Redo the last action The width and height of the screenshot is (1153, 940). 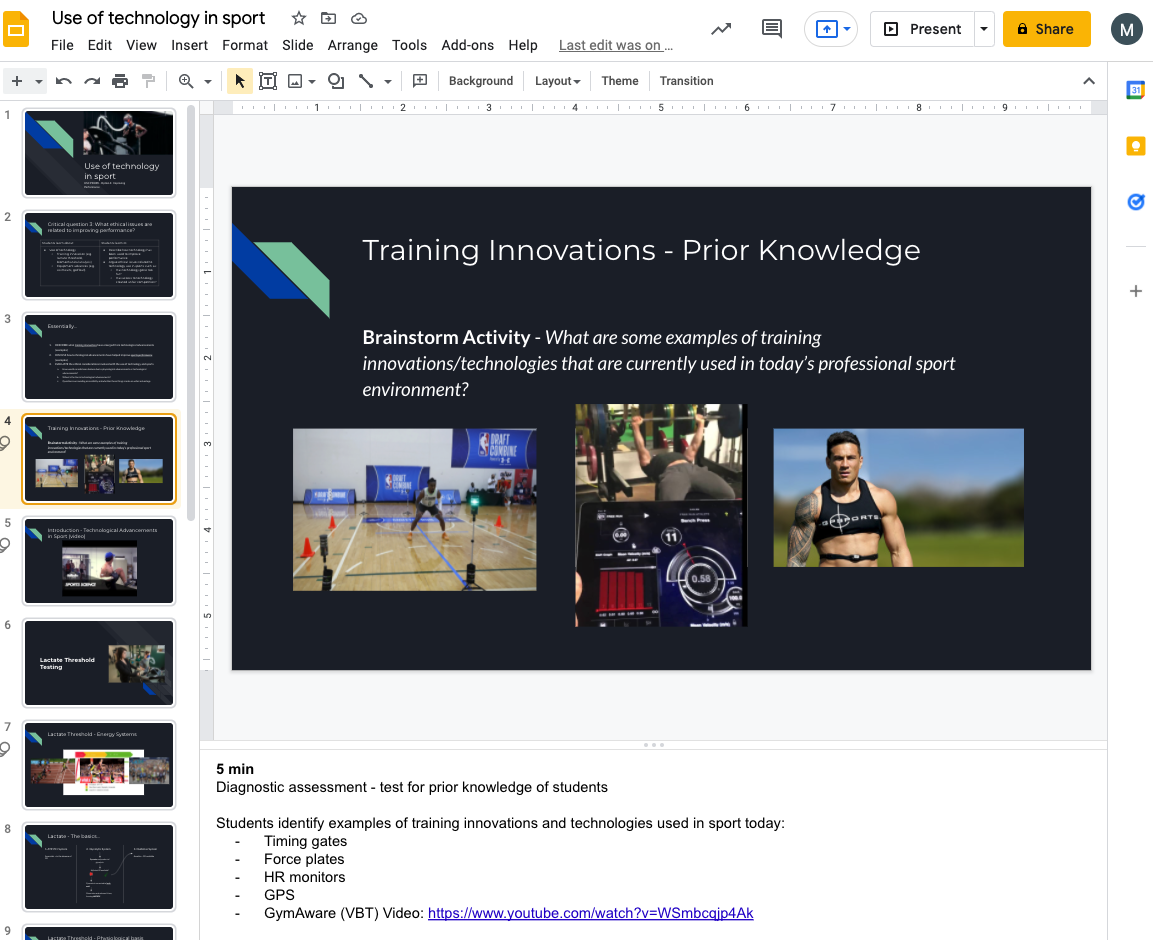(x=92, y=81)
